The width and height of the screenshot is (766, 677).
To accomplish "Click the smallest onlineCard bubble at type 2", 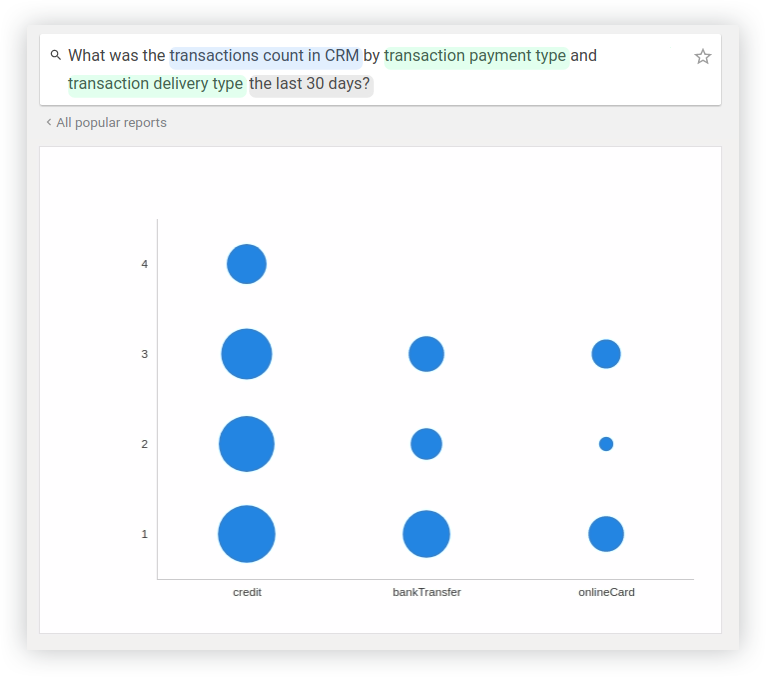I will click(x=606, y=444).
